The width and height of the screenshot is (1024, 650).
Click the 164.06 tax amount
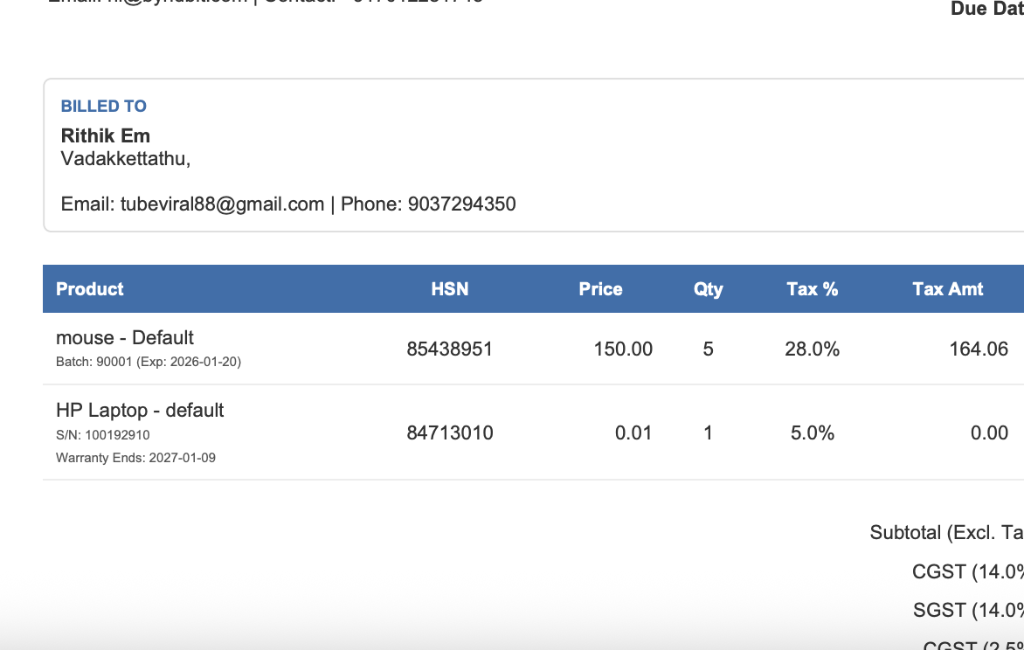978,349
